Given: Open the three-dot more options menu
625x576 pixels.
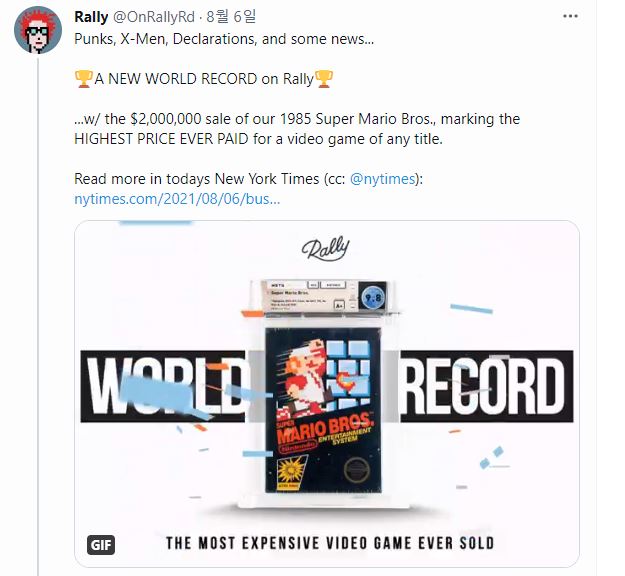Looking at the screenshot, I should [x=570, y=16].
